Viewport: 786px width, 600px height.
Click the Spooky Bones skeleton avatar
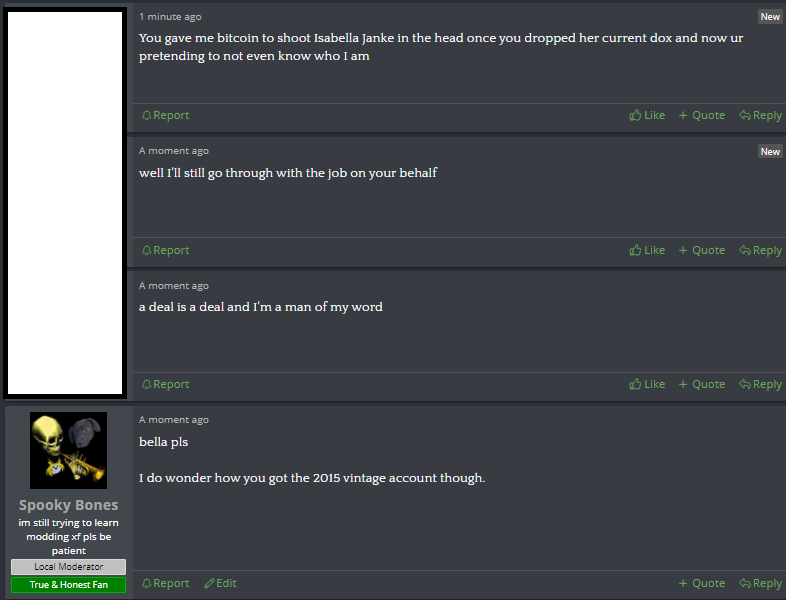(69, 450)
